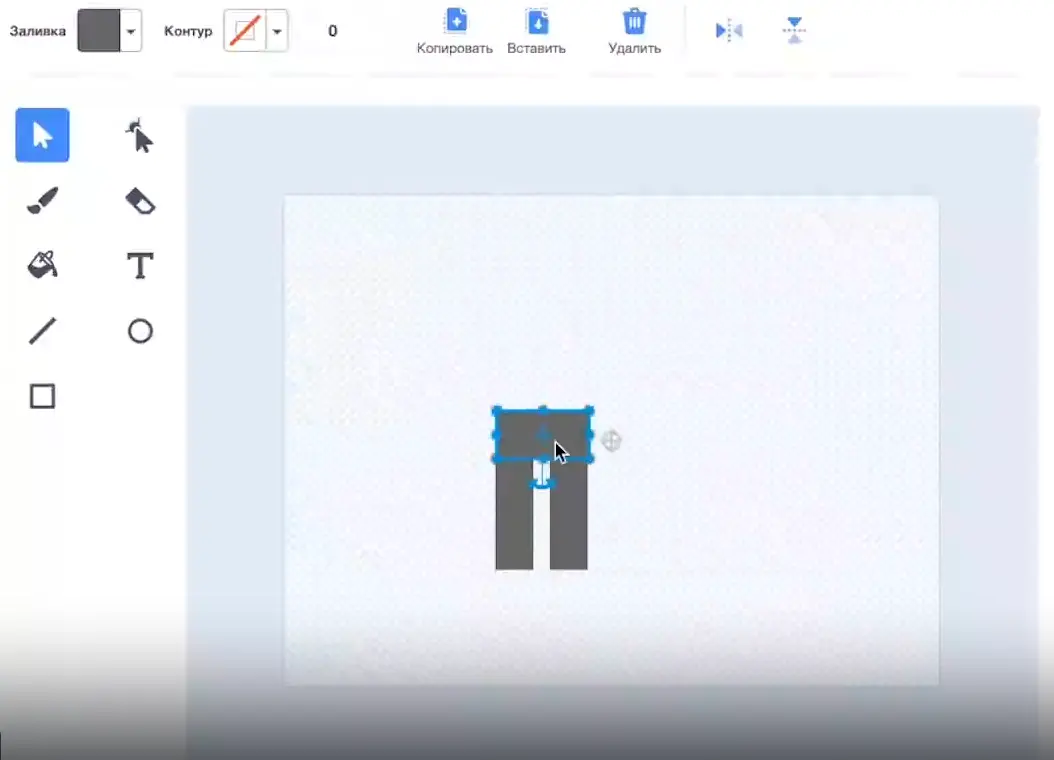Click the left gray leg rectangle
This screenshot has height=760, width=1054.
[x=514, y=515]
